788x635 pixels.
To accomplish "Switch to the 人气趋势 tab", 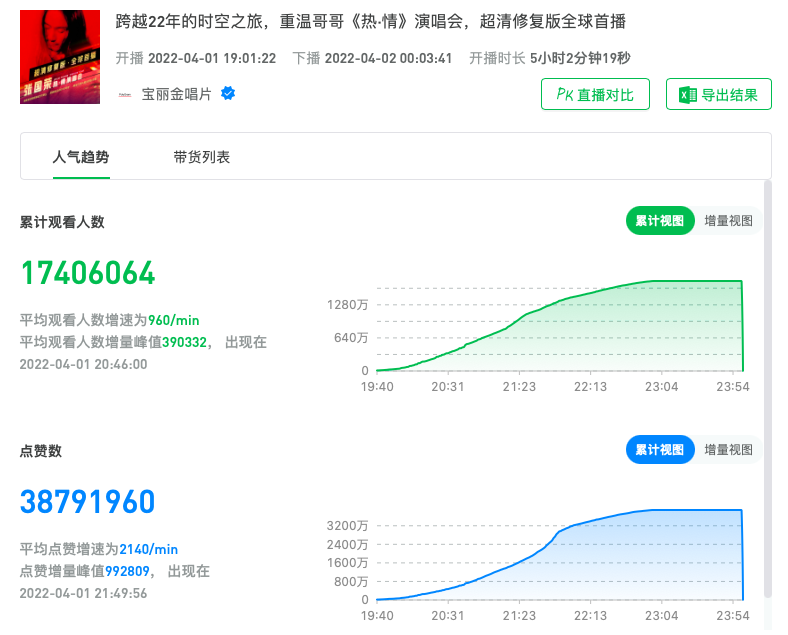I will coord(81,157).
